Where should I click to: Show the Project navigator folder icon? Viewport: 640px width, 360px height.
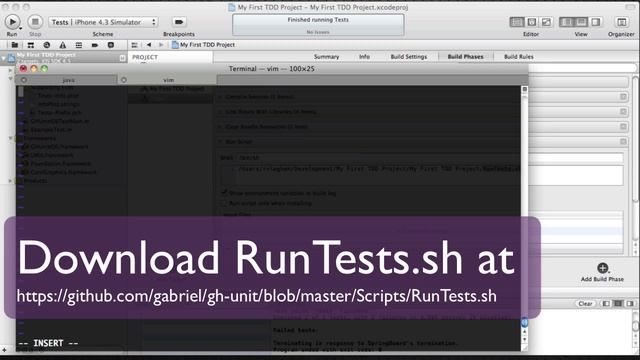coord(15,45)
